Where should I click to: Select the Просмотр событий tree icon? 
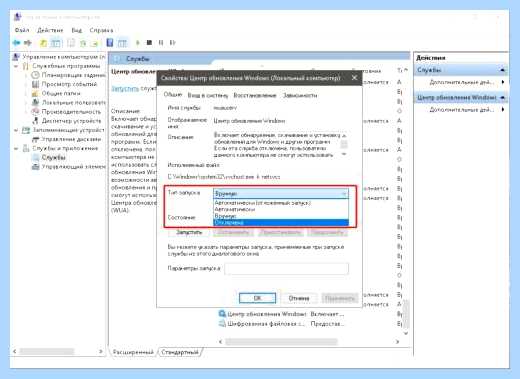pyautogui.click(x=35, y=84)
